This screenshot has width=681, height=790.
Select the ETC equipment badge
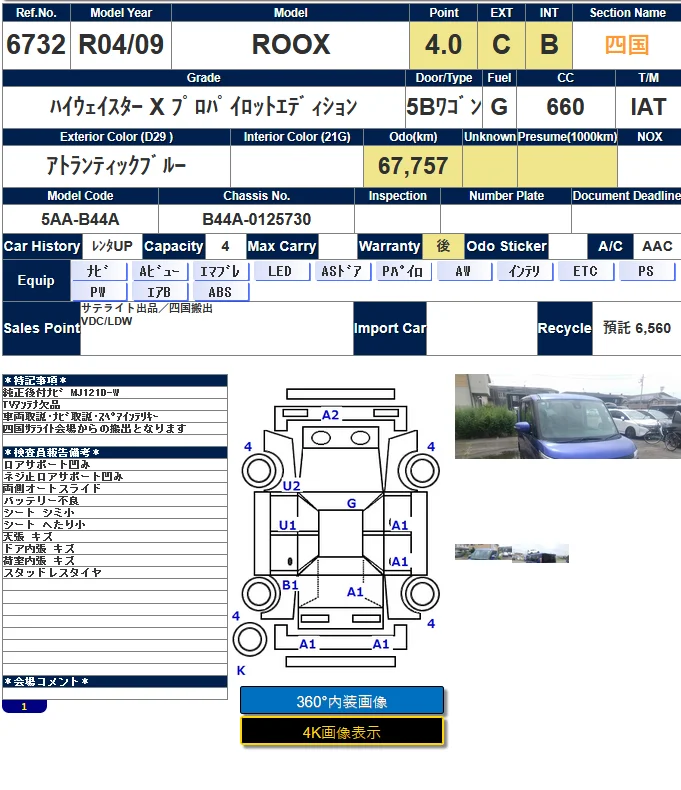585,271
